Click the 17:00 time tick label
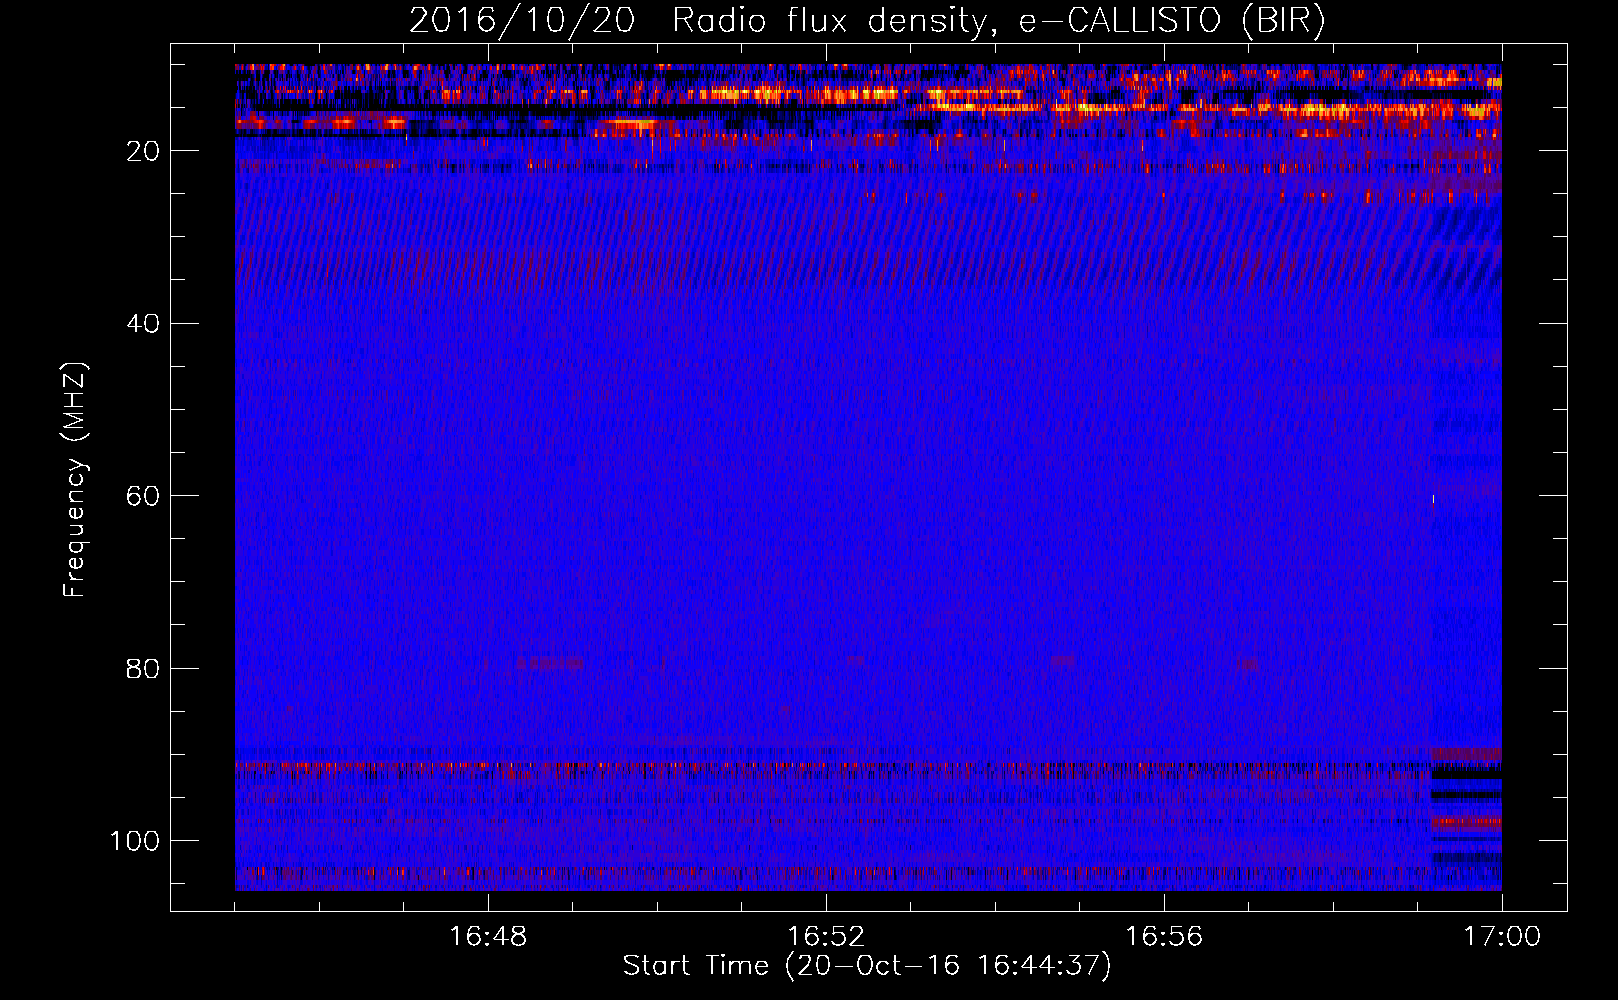The height and width of the screenshot is (1000, 1618). [x=1502, y=937]
